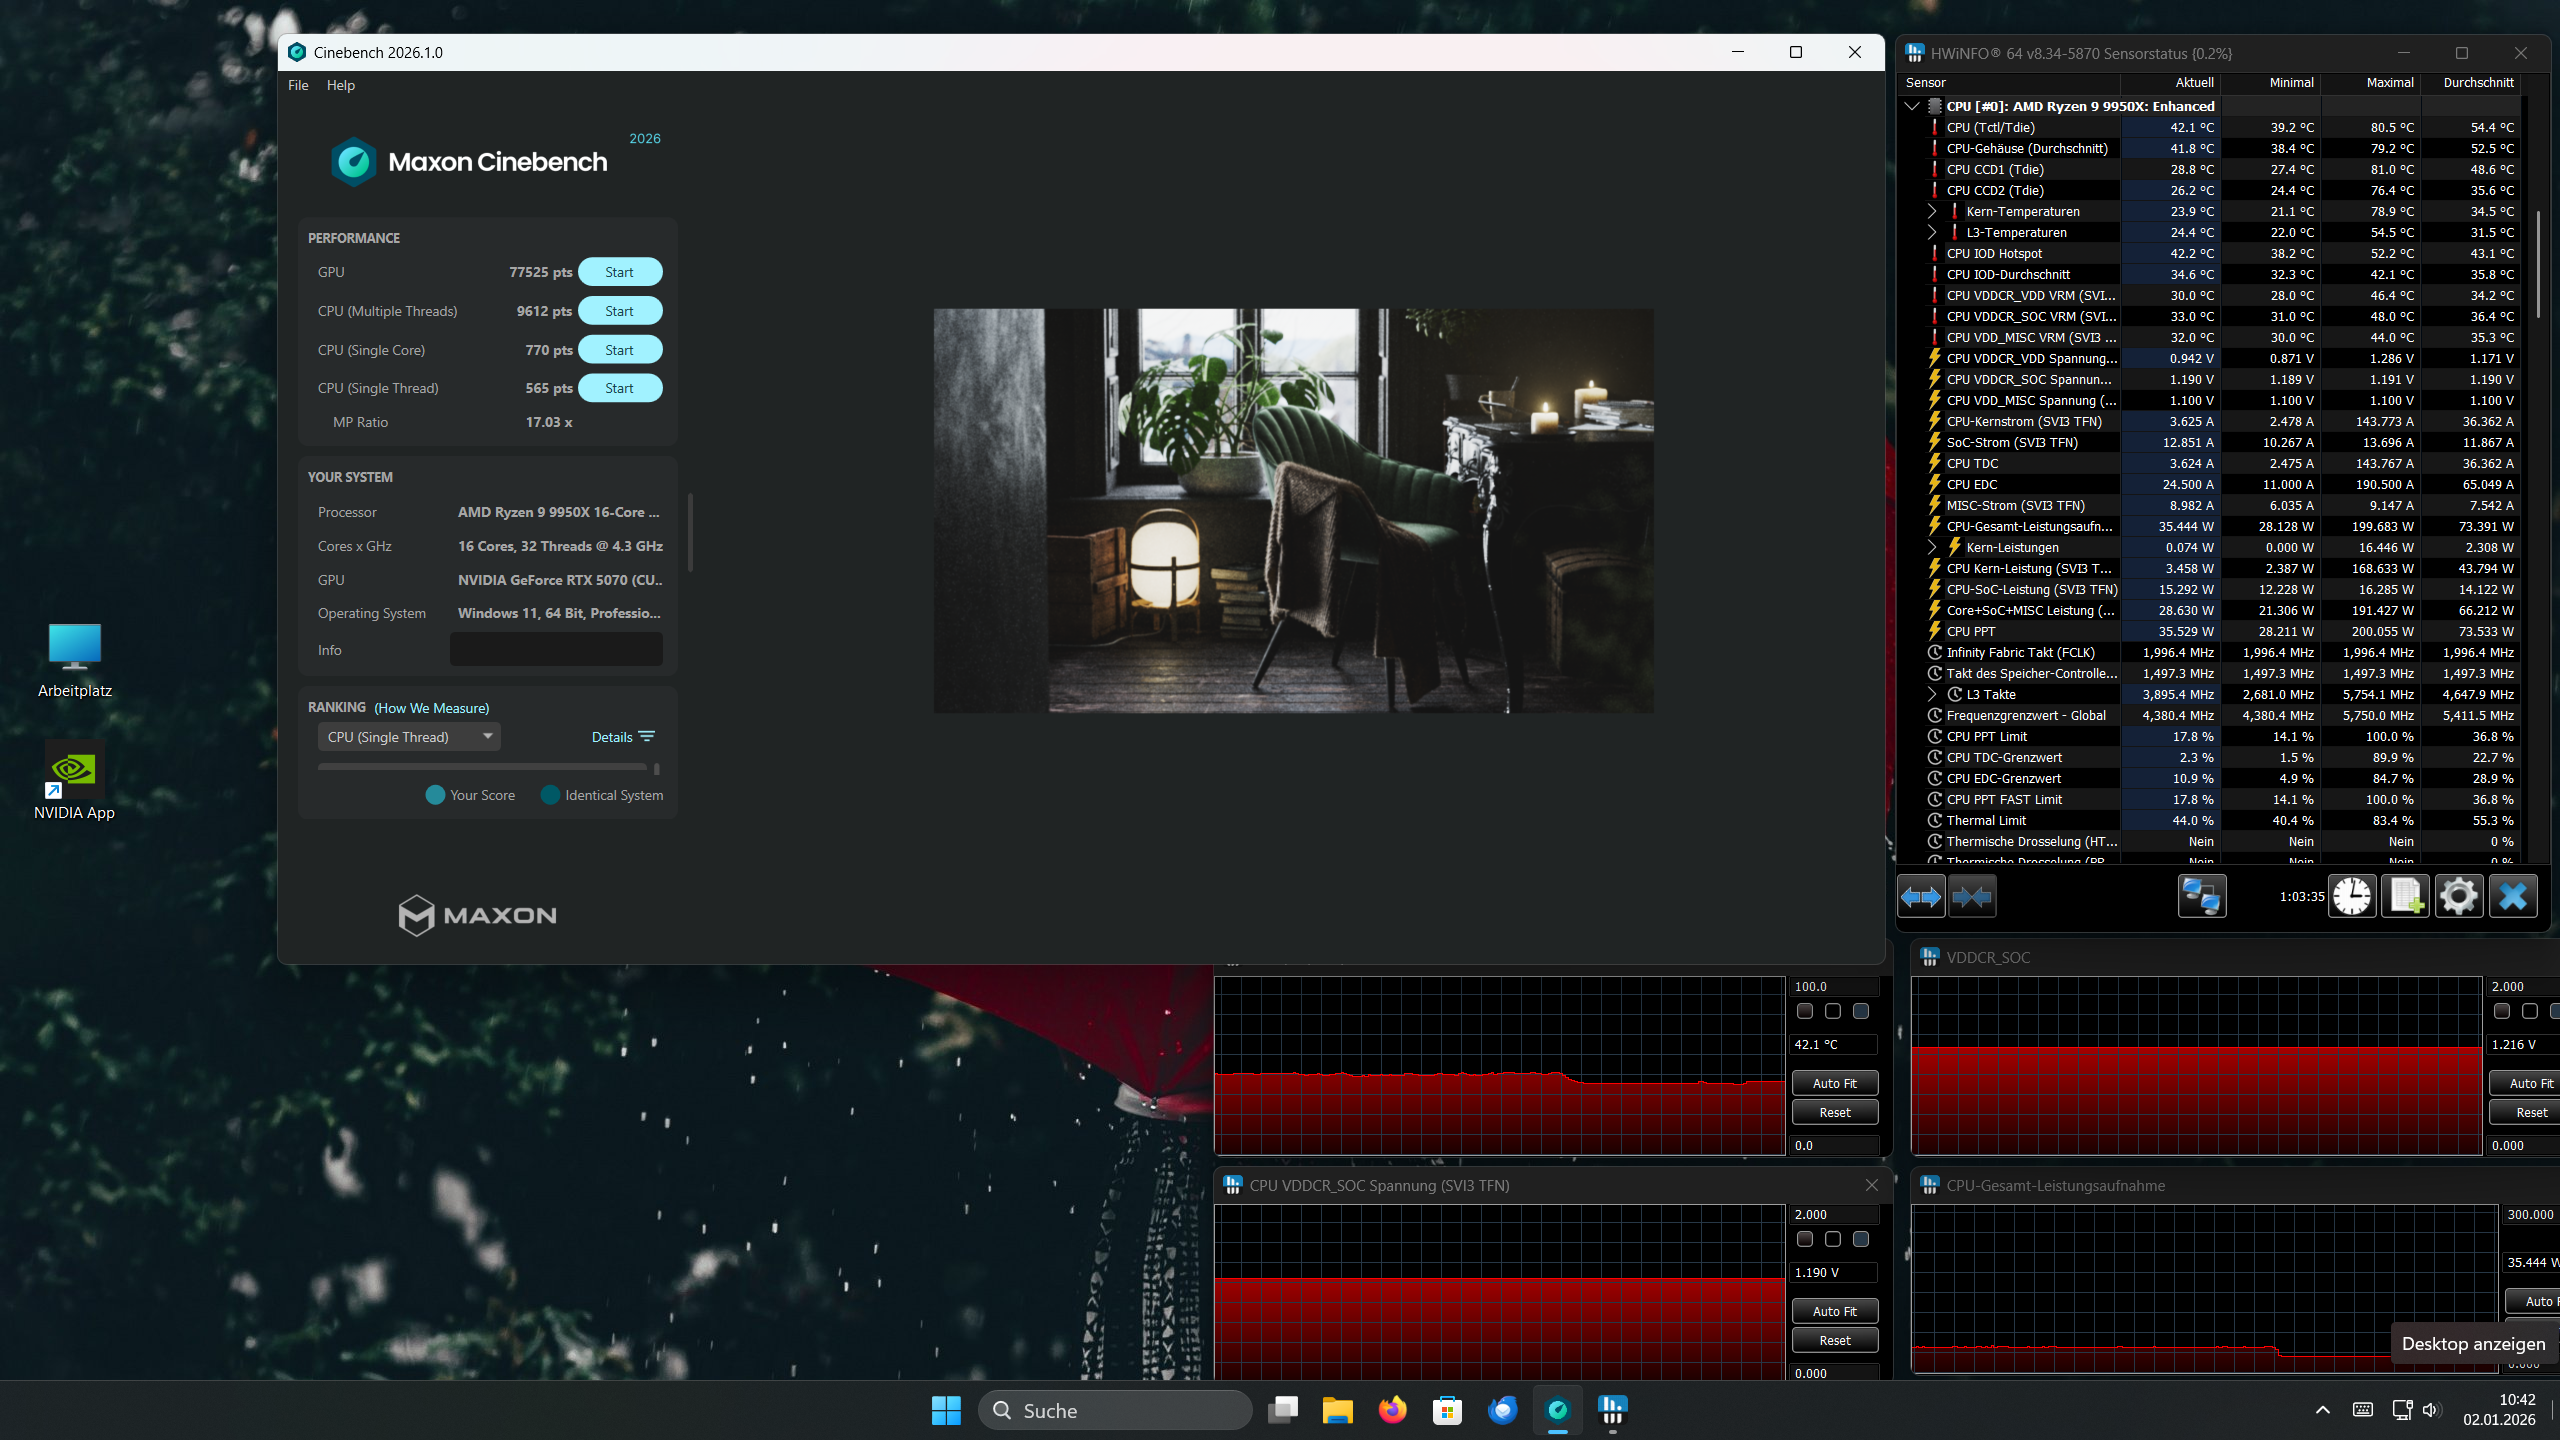Toggle first checkbox in VDDCR_SOC graph
Viewport: 2560px width, 1440px height.
tap(2502, 1012)
